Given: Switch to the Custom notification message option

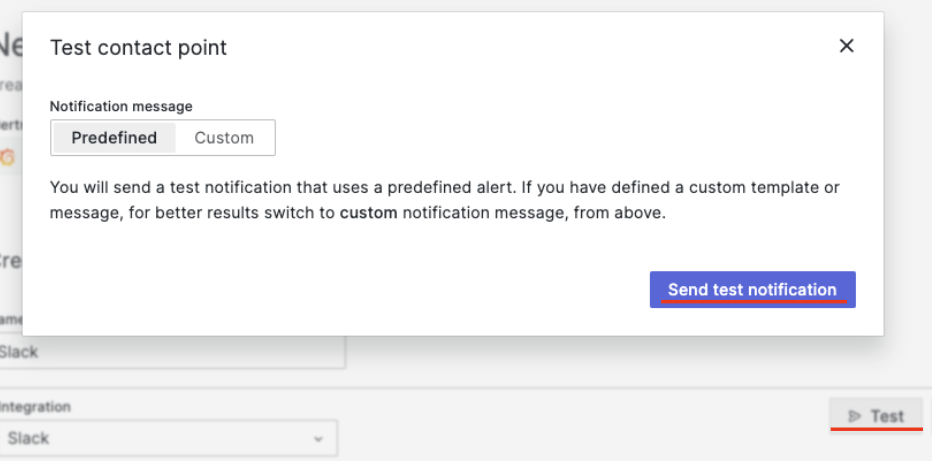Looking at the screenshot, I should click(224, 138).
